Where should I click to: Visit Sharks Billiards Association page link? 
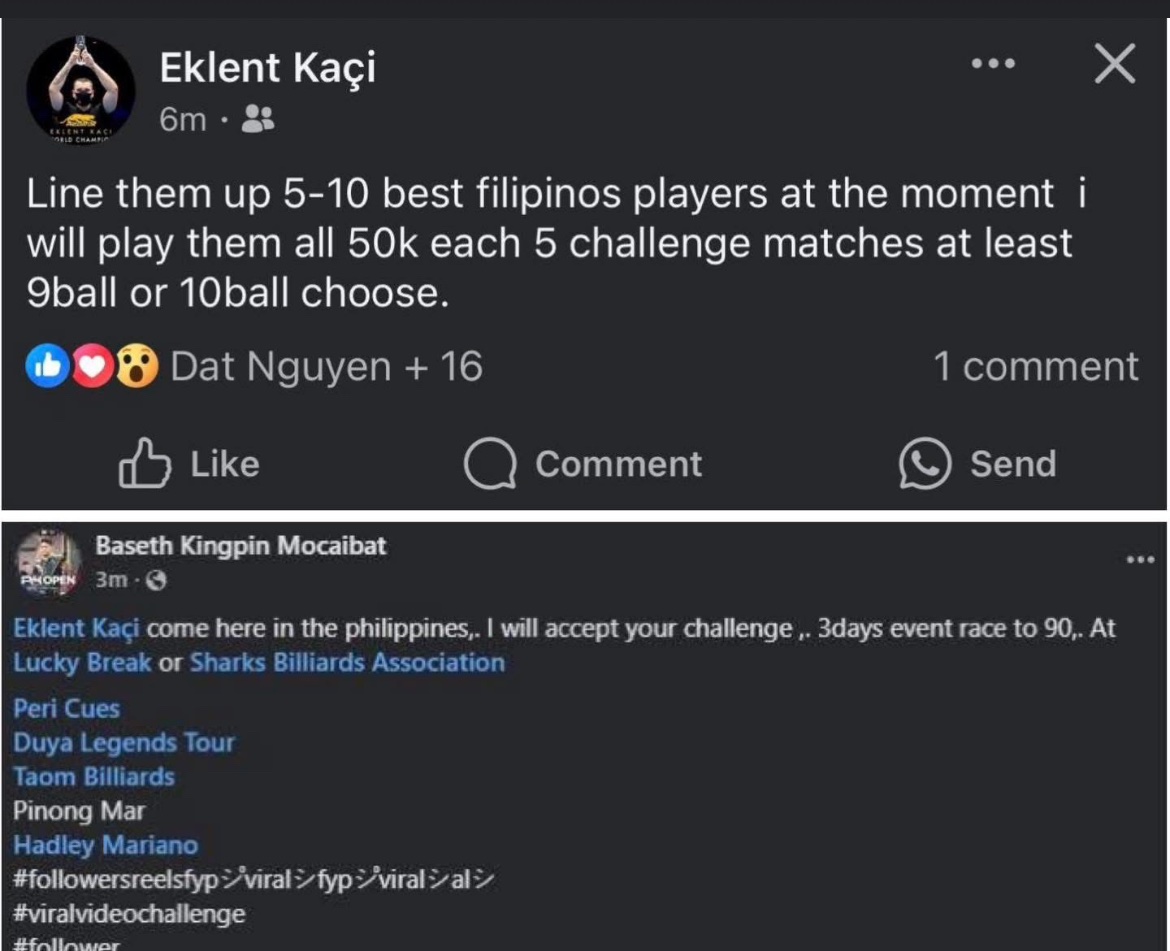(x=347, y=662)
